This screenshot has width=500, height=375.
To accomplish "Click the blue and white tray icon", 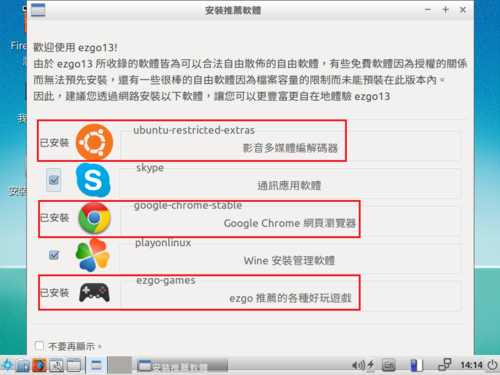I will pos(416,365).
